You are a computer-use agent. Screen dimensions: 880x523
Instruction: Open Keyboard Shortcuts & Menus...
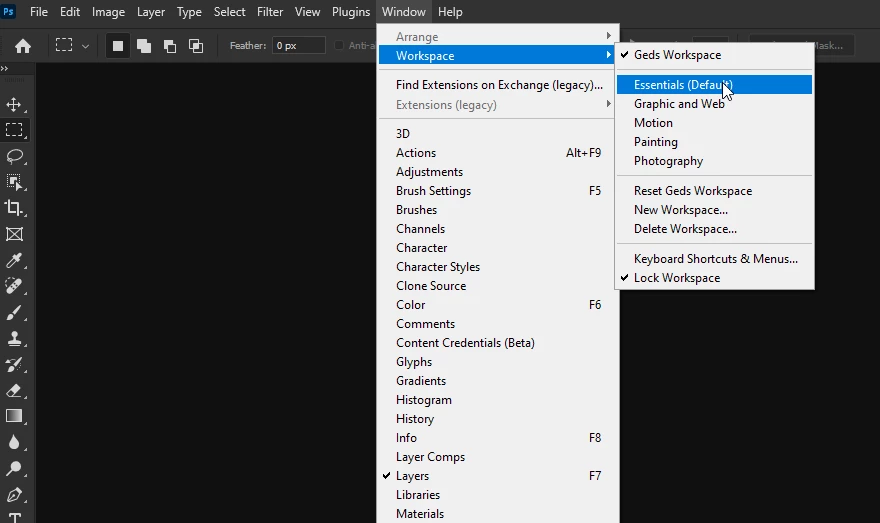(x=714, y=259)
